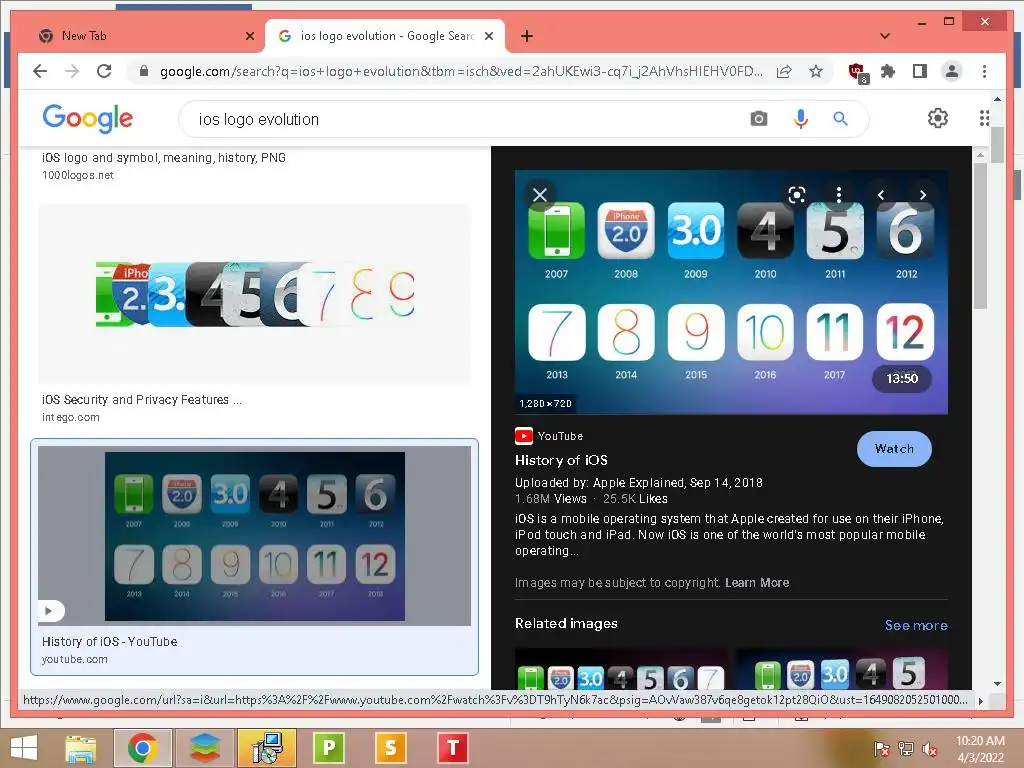This screenshot has width=1024, height=768.
Task: Open the green P taskbar app
Action: click(328, 748)
